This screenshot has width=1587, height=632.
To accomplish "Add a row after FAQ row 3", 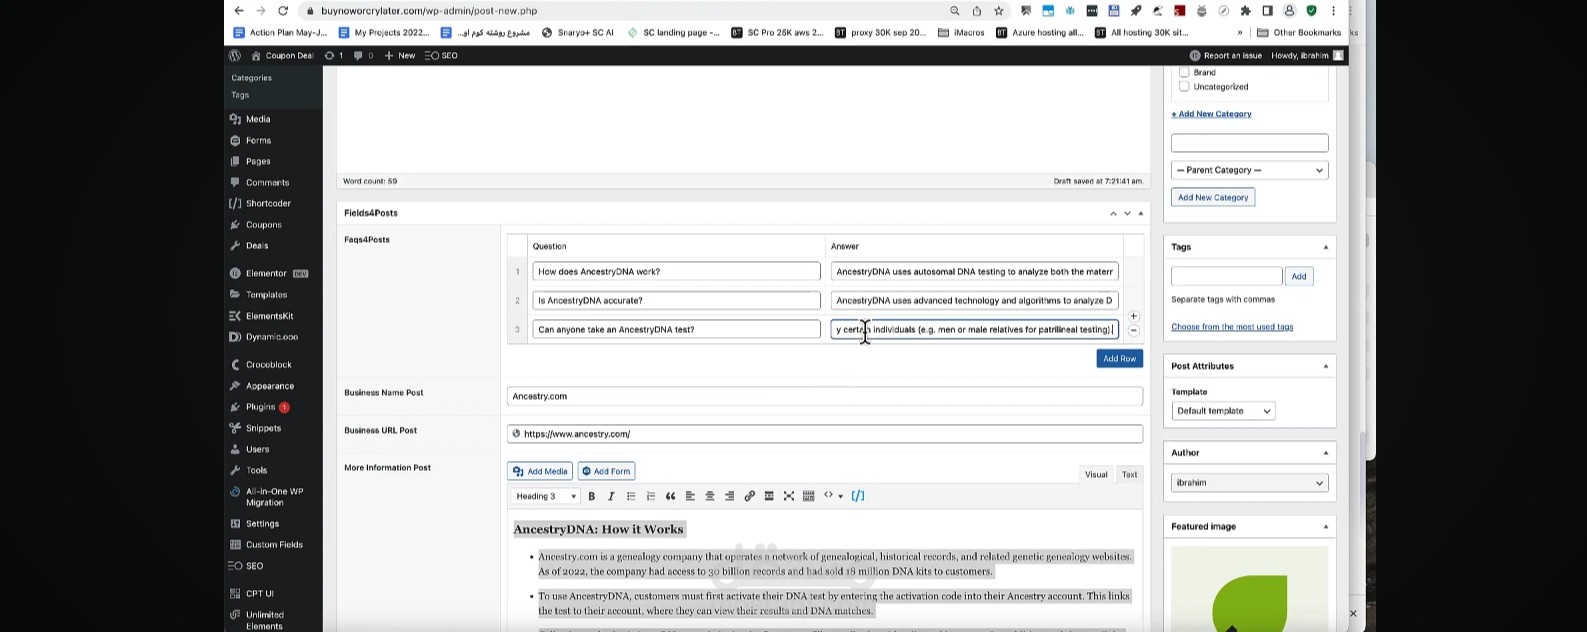I will (x=1133, y=316).
